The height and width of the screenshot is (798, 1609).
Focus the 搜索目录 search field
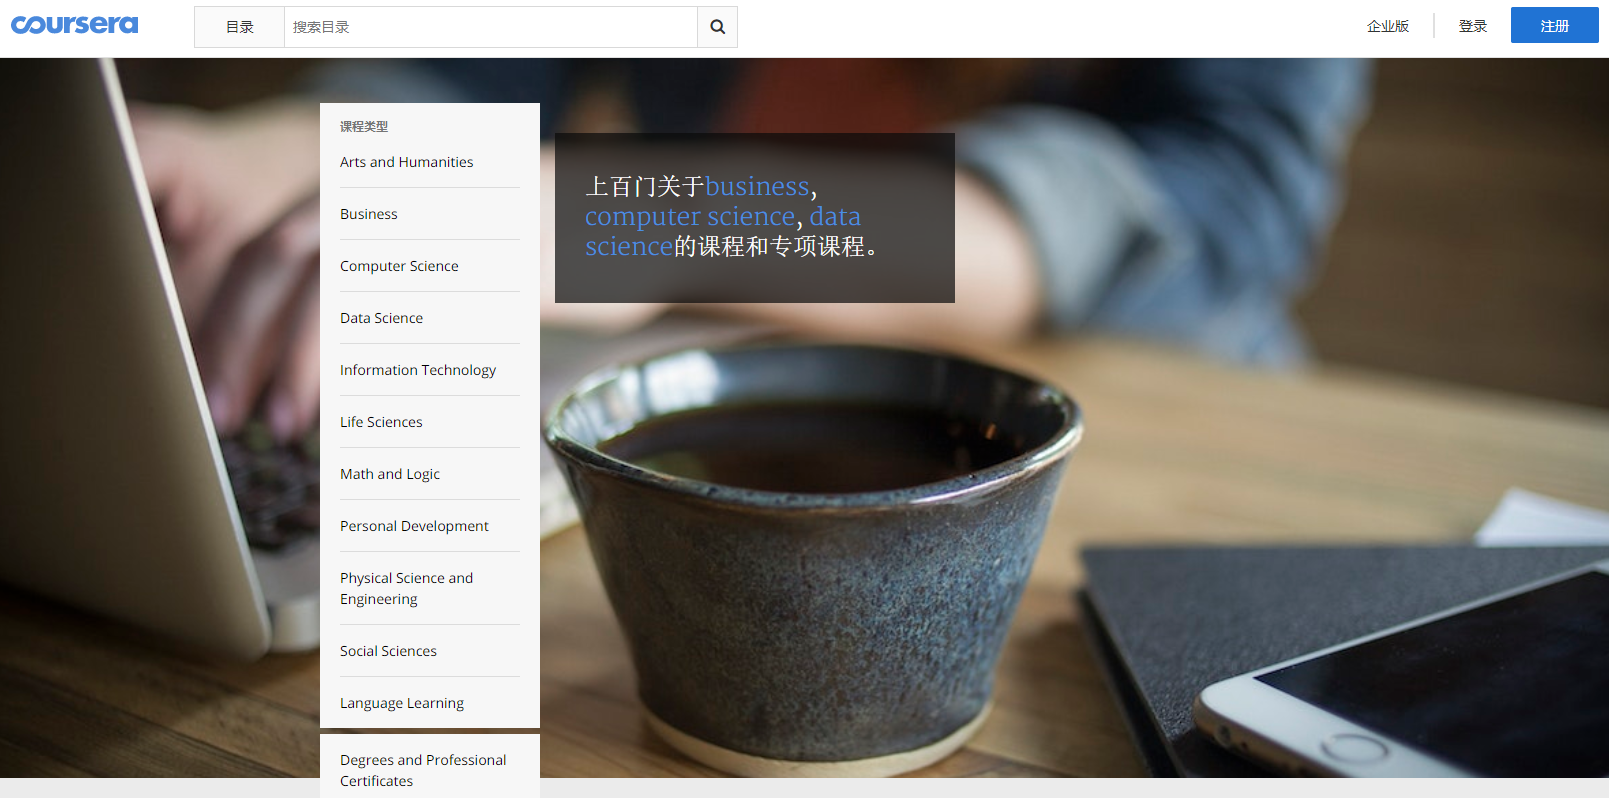491,27
